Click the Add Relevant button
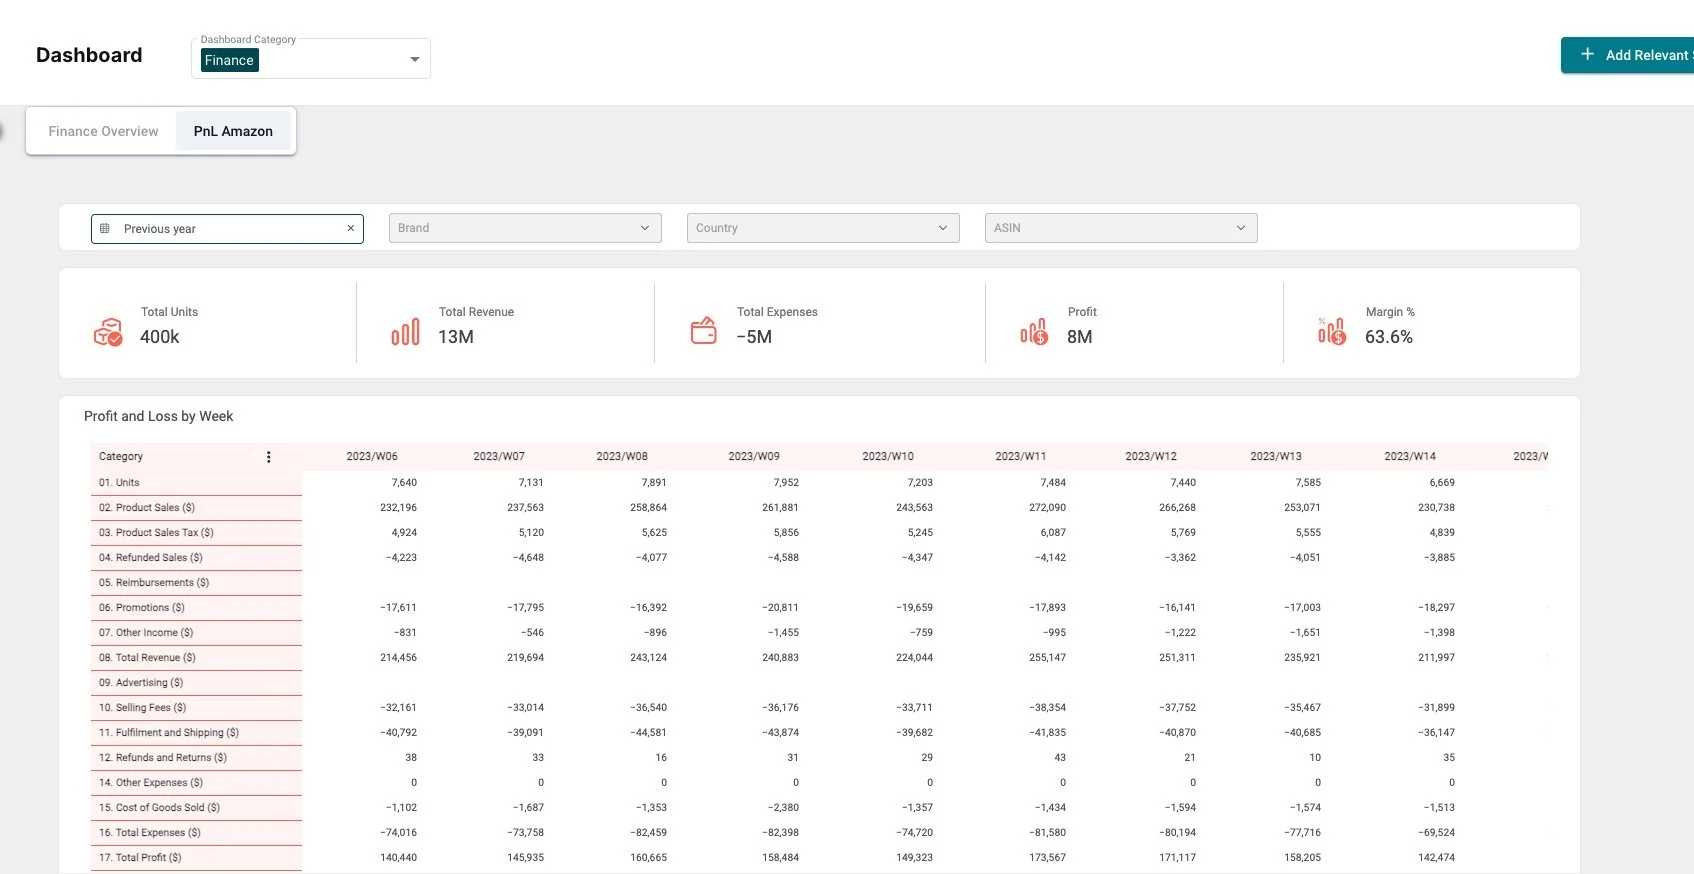This screenshot has width=1694, height=874. click(1627, 55)
